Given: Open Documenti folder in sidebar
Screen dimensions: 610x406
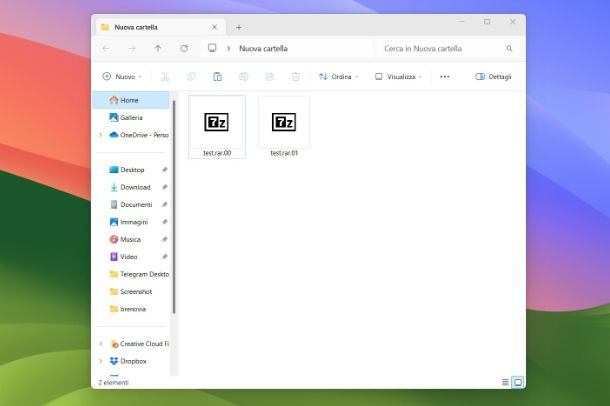Looking at the screenshot, I should pos(131,205).
